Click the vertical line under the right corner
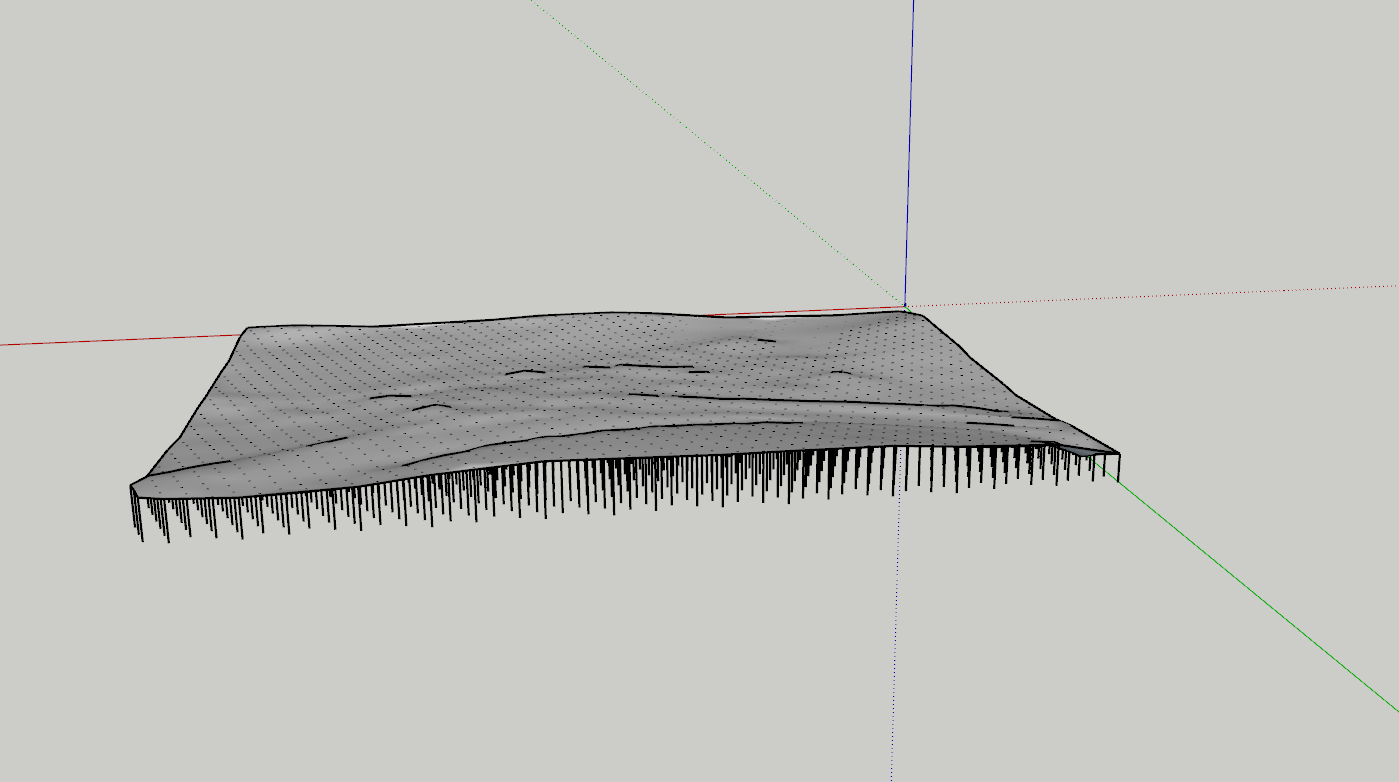 [1118, 467]
